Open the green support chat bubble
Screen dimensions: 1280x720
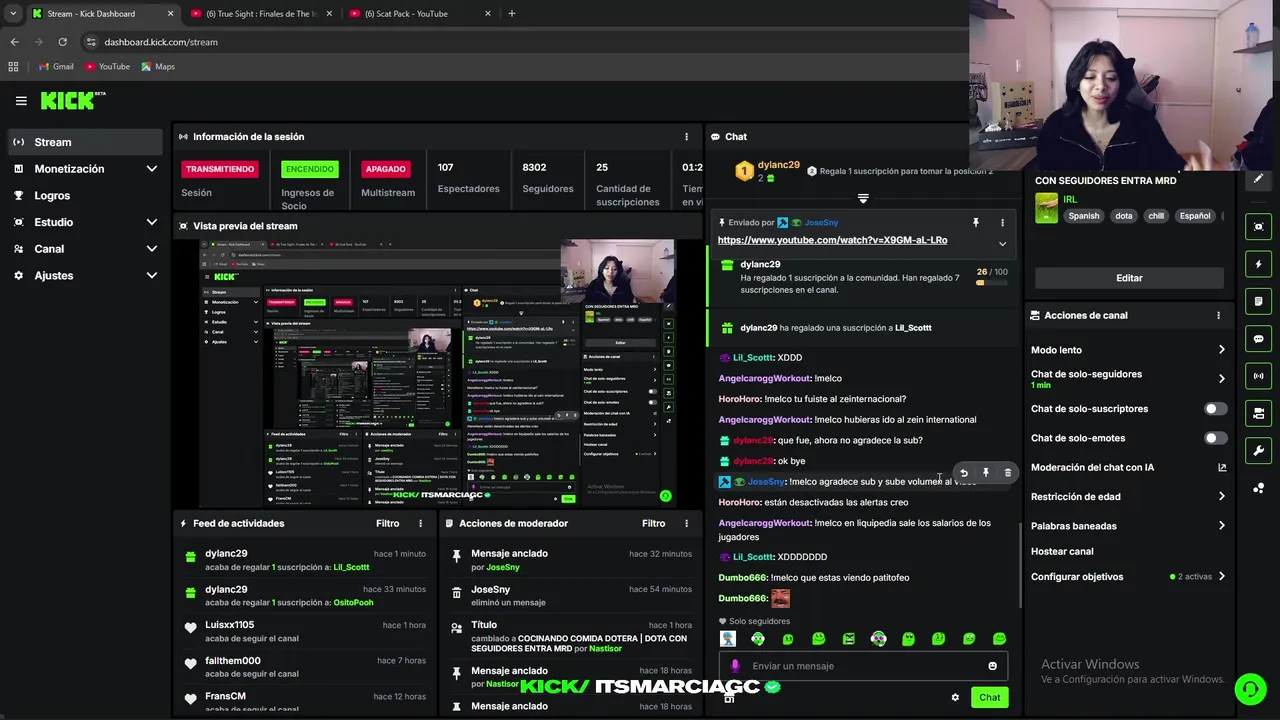click(1250, 689)
